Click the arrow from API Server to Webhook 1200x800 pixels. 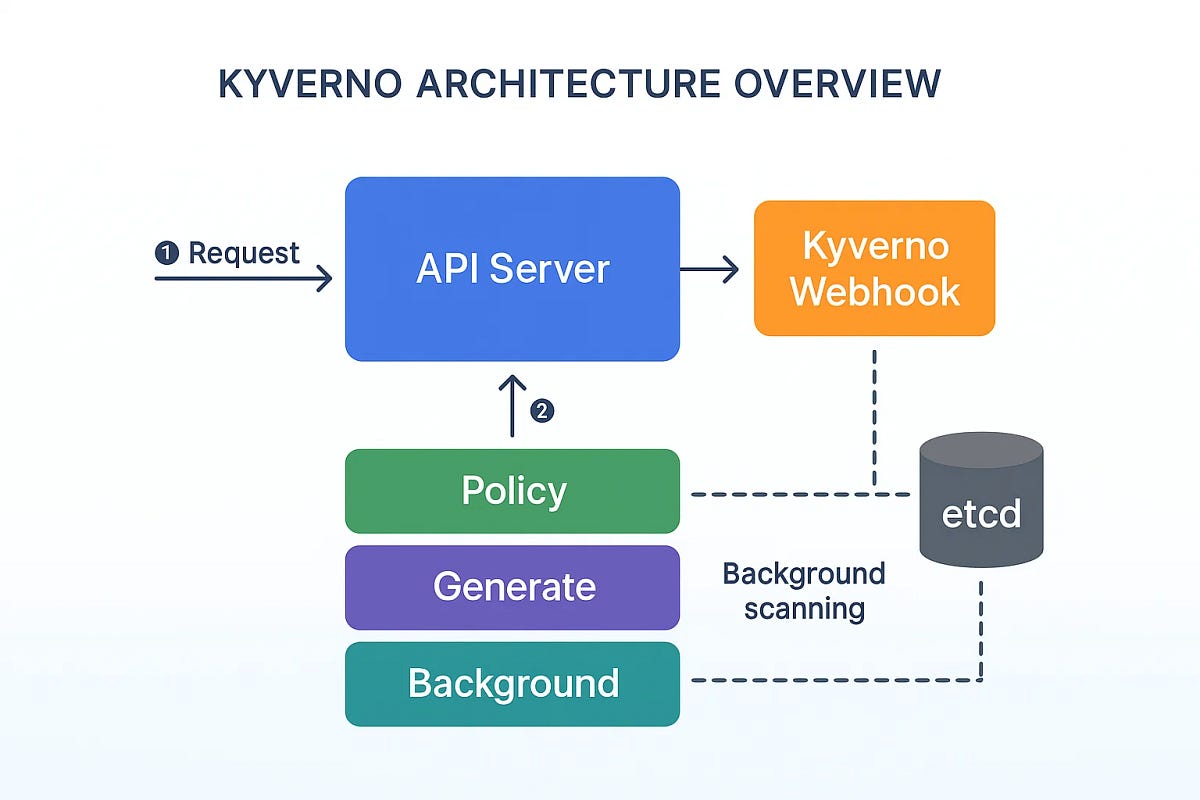click(x=710, y=268)
